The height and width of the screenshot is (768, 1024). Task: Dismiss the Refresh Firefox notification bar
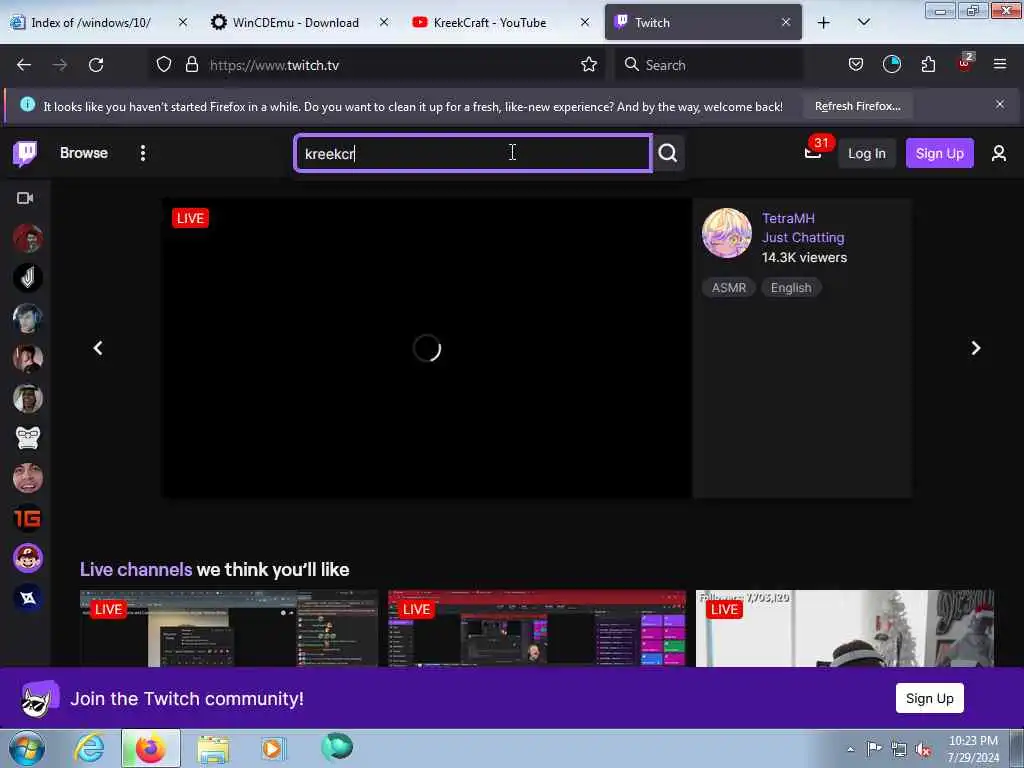point(1000,104)
